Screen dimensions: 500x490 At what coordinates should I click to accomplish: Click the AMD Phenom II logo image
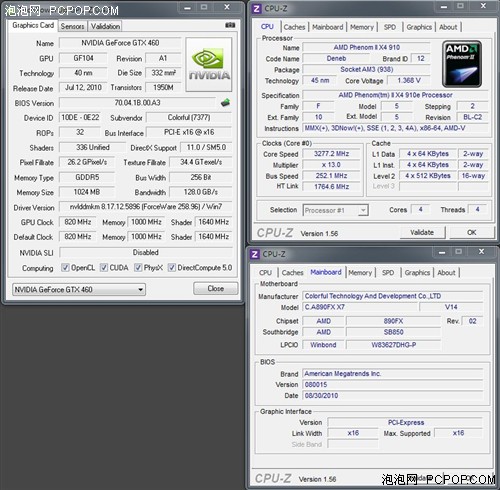[462, 64]
